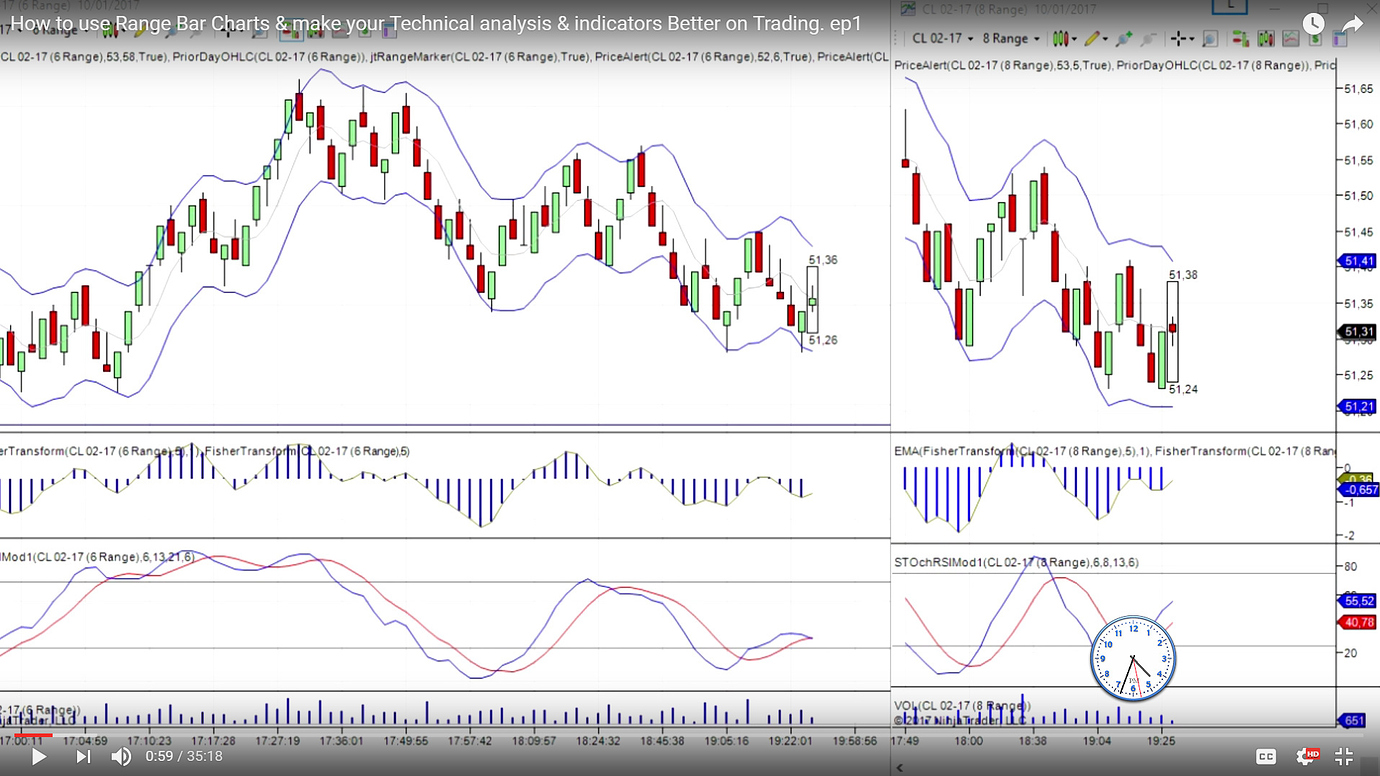Expand the crosshair cursor dropdown arrow
The width and height of the screenshot is (1380, 776).
1192,39
